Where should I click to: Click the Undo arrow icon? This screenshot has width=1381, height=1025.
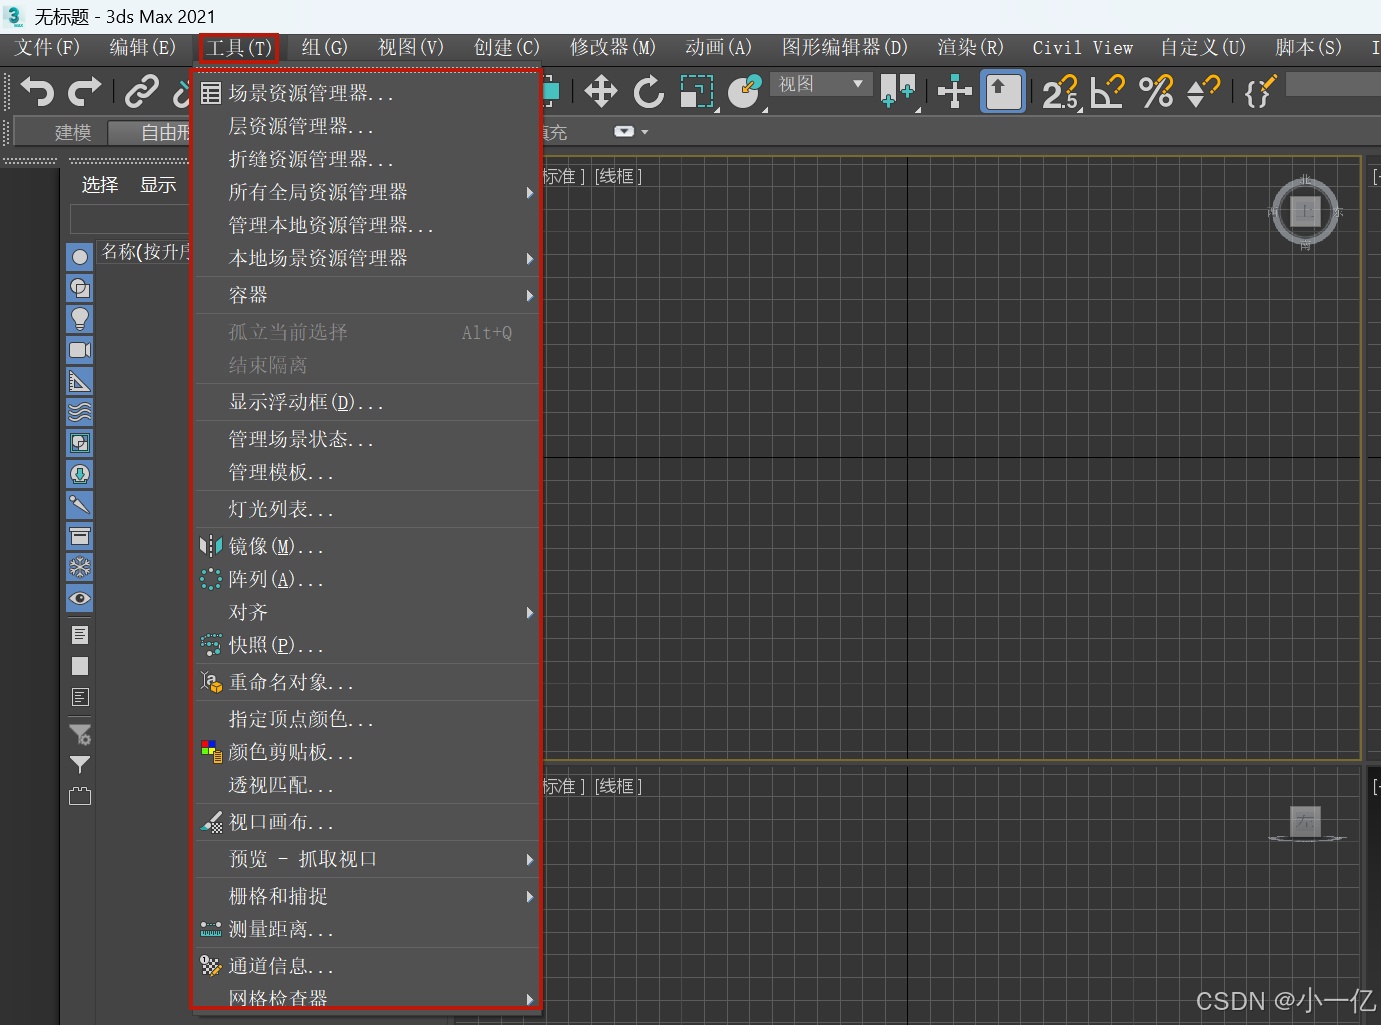point(37,92)
